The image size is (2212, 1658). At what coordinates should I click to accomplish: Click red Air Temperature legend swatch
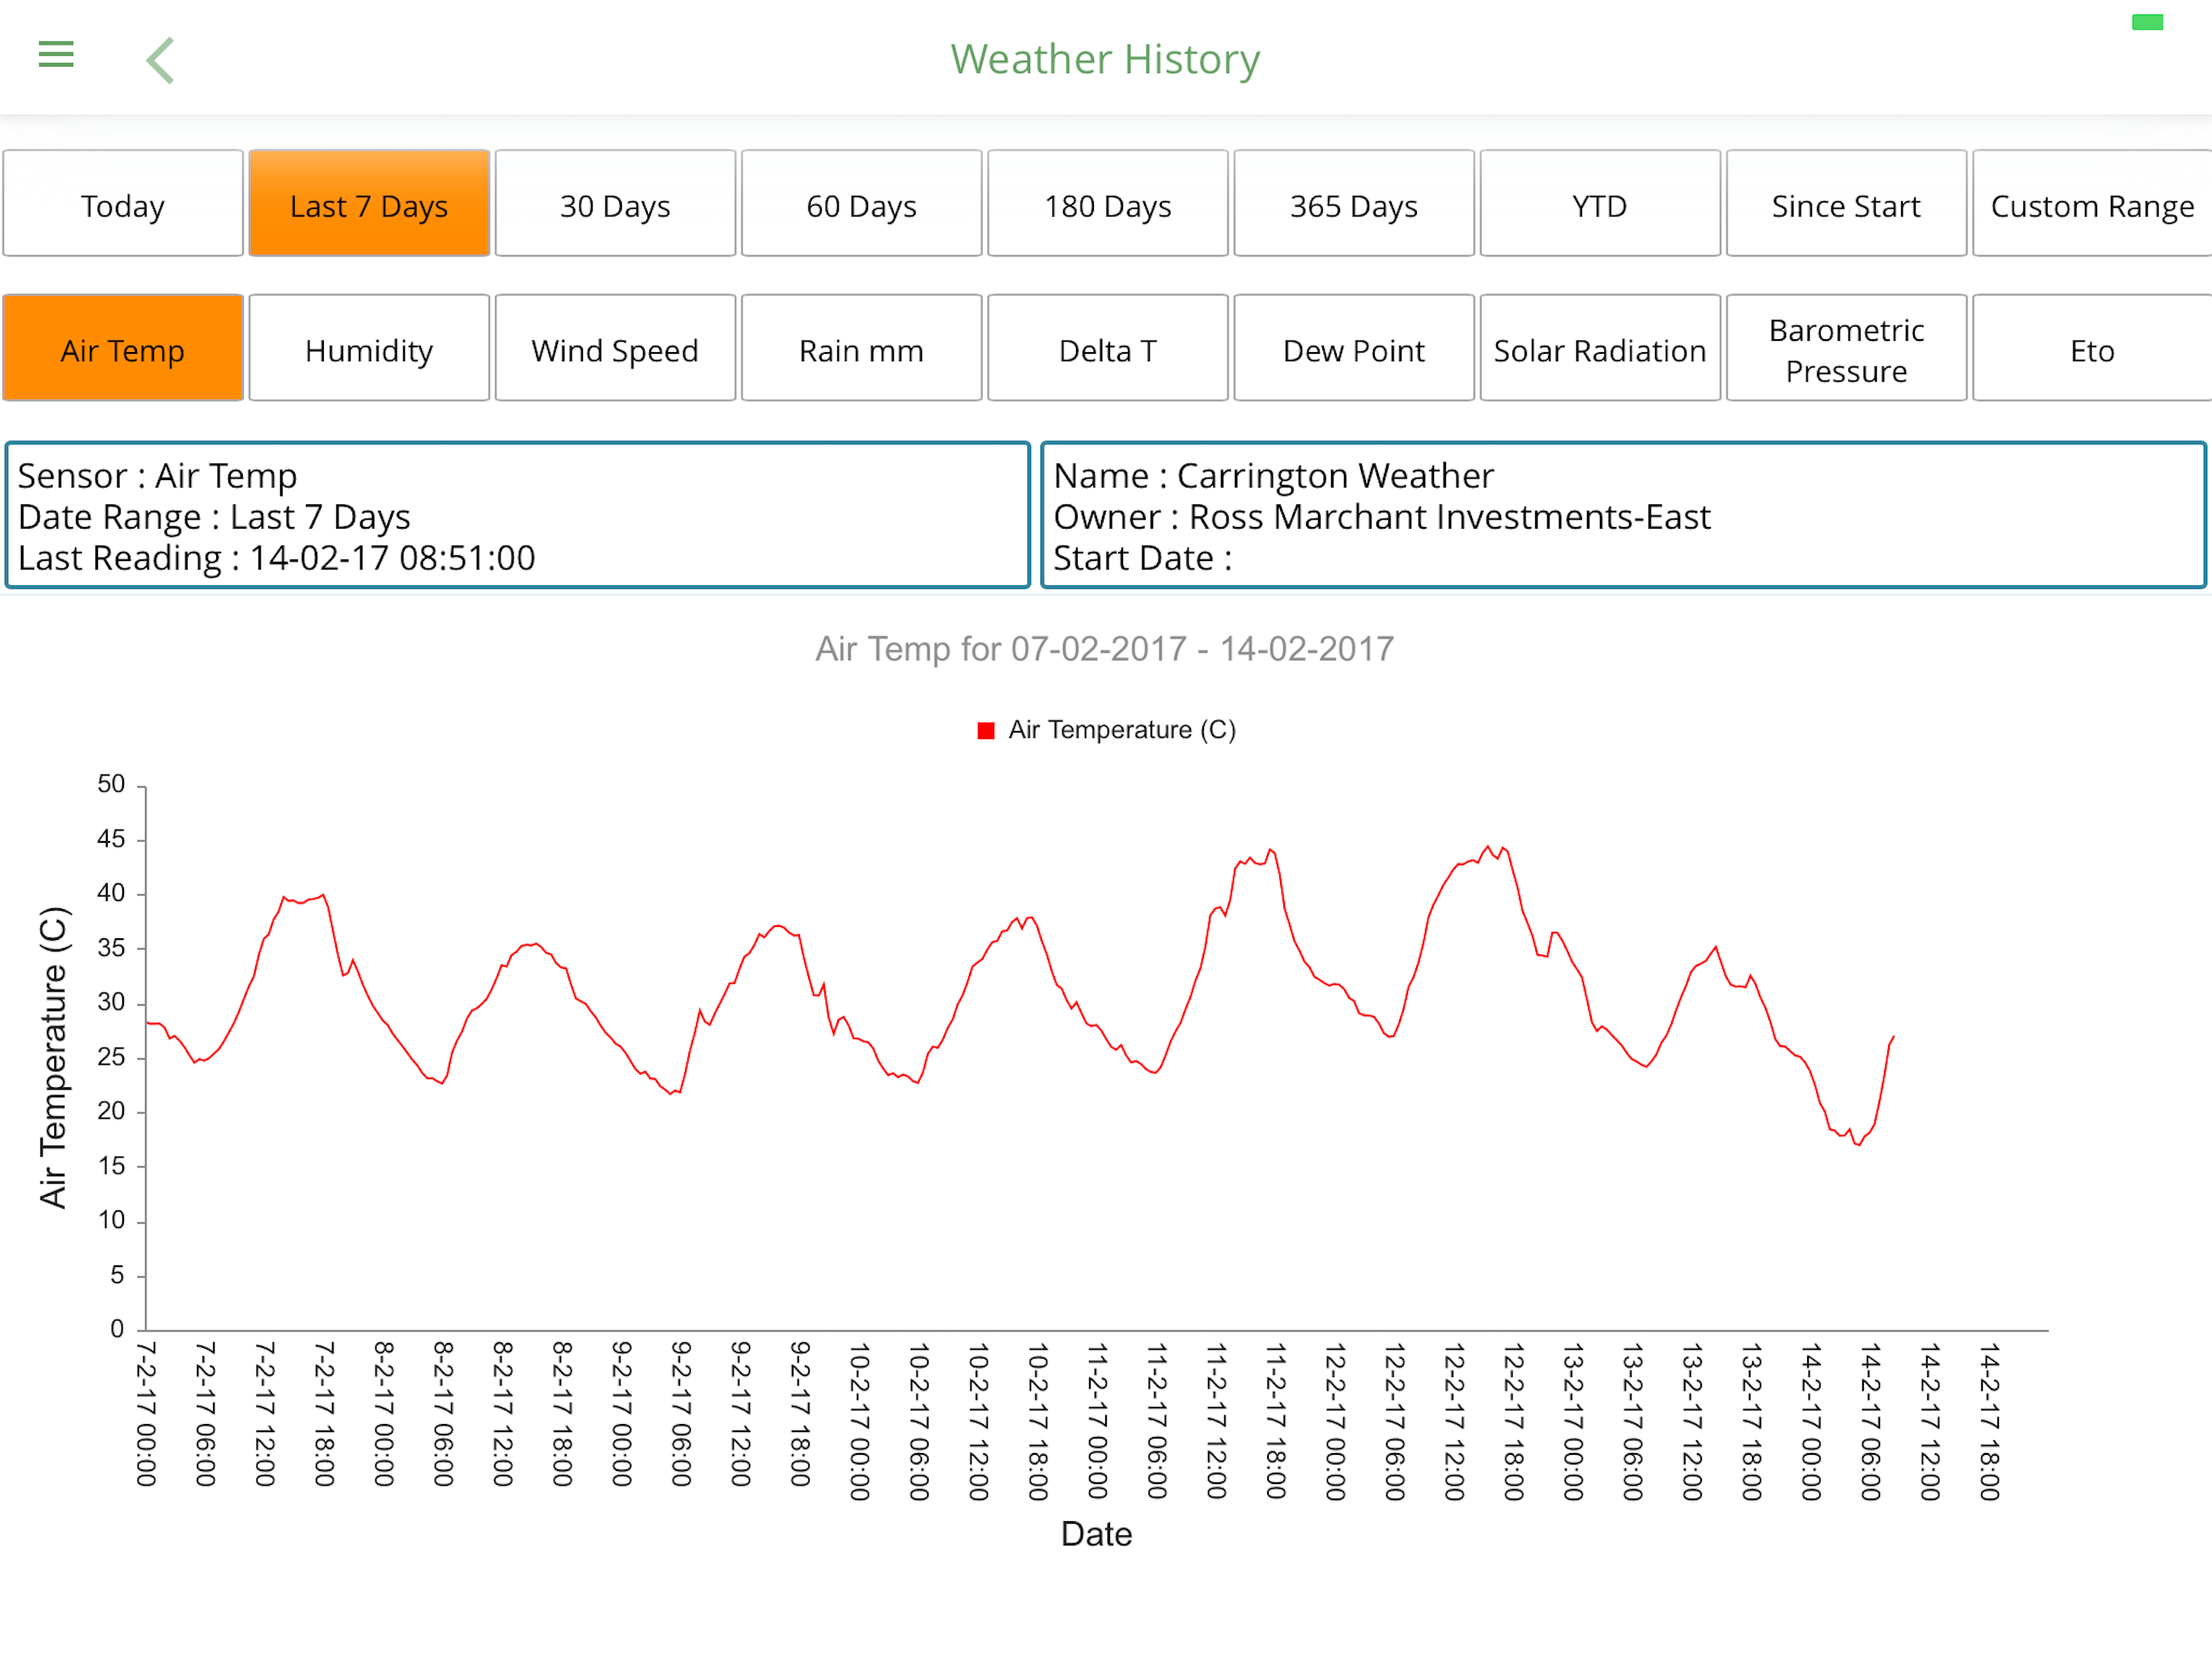pos(985,731)
